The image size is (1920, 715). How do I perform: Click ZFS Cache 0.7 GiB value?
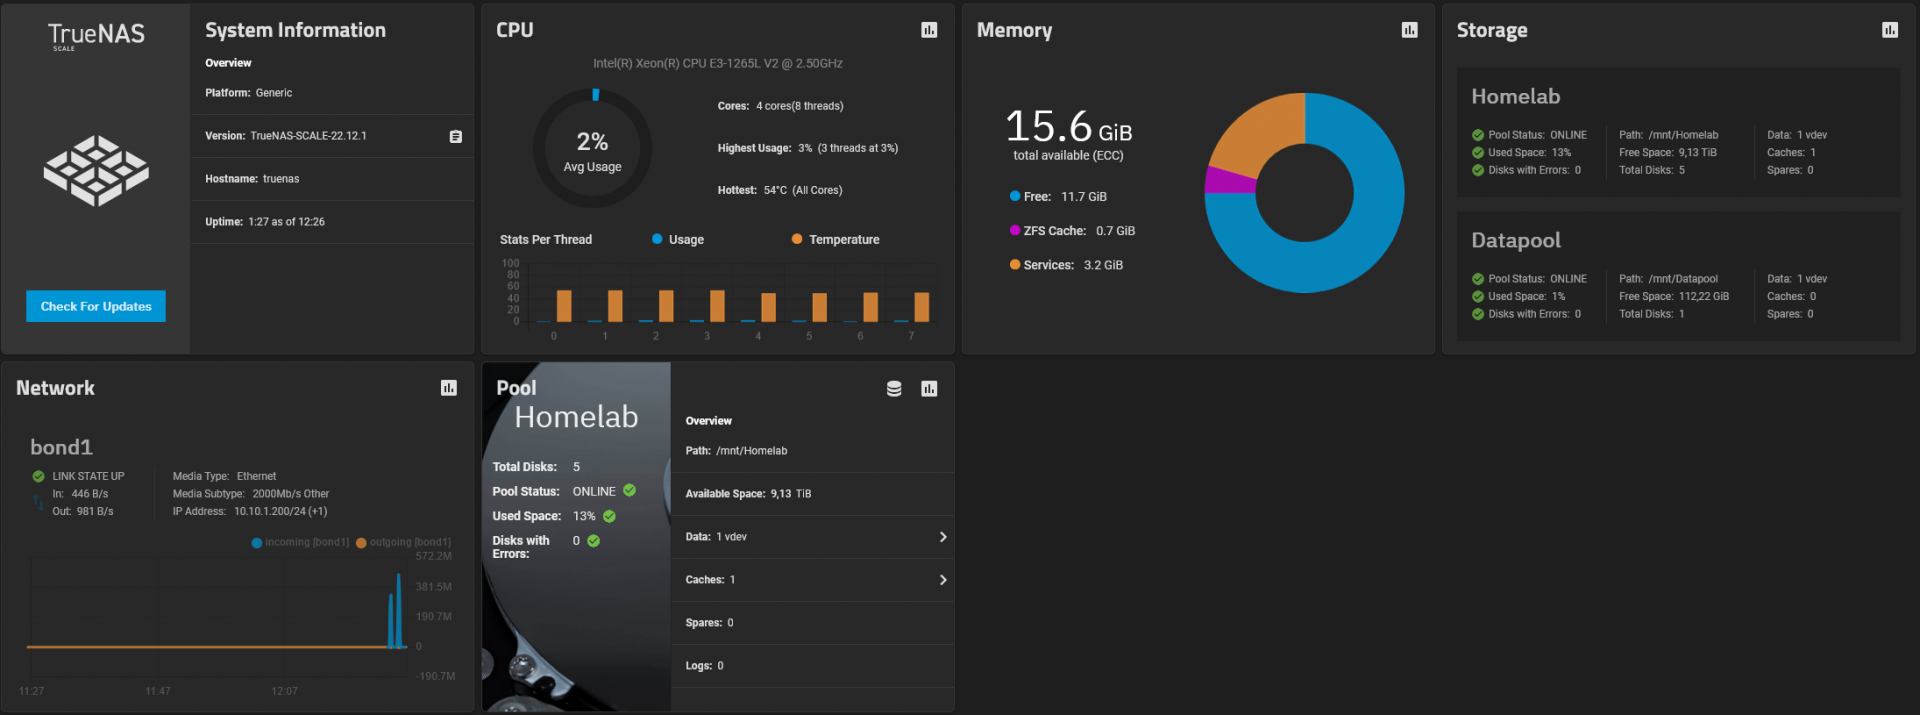tap(1115, 231)
